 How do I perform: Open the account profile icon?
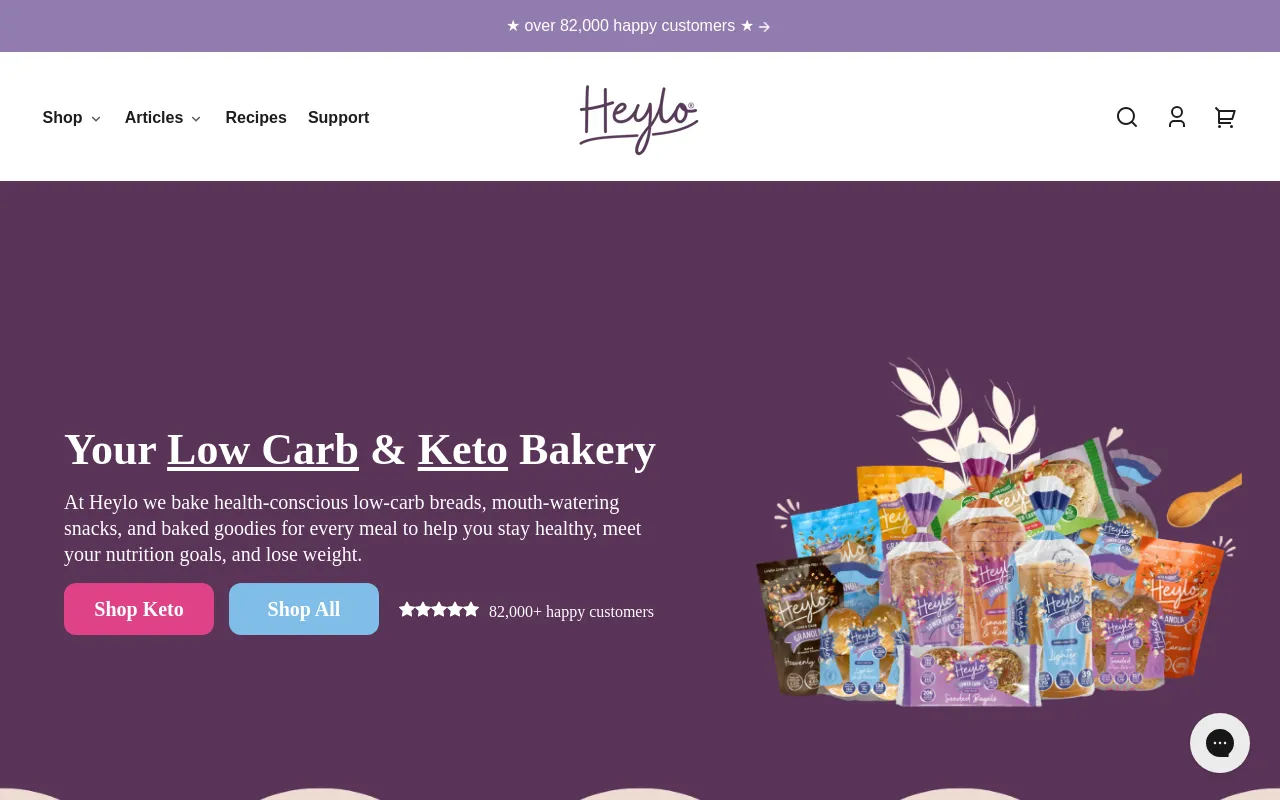click(1177, 117)
